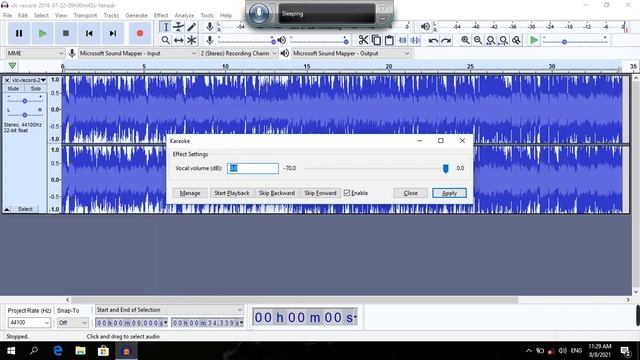640x360 pixels.
Task: Click the Select button below track info
Action: [x=25, y=209]
